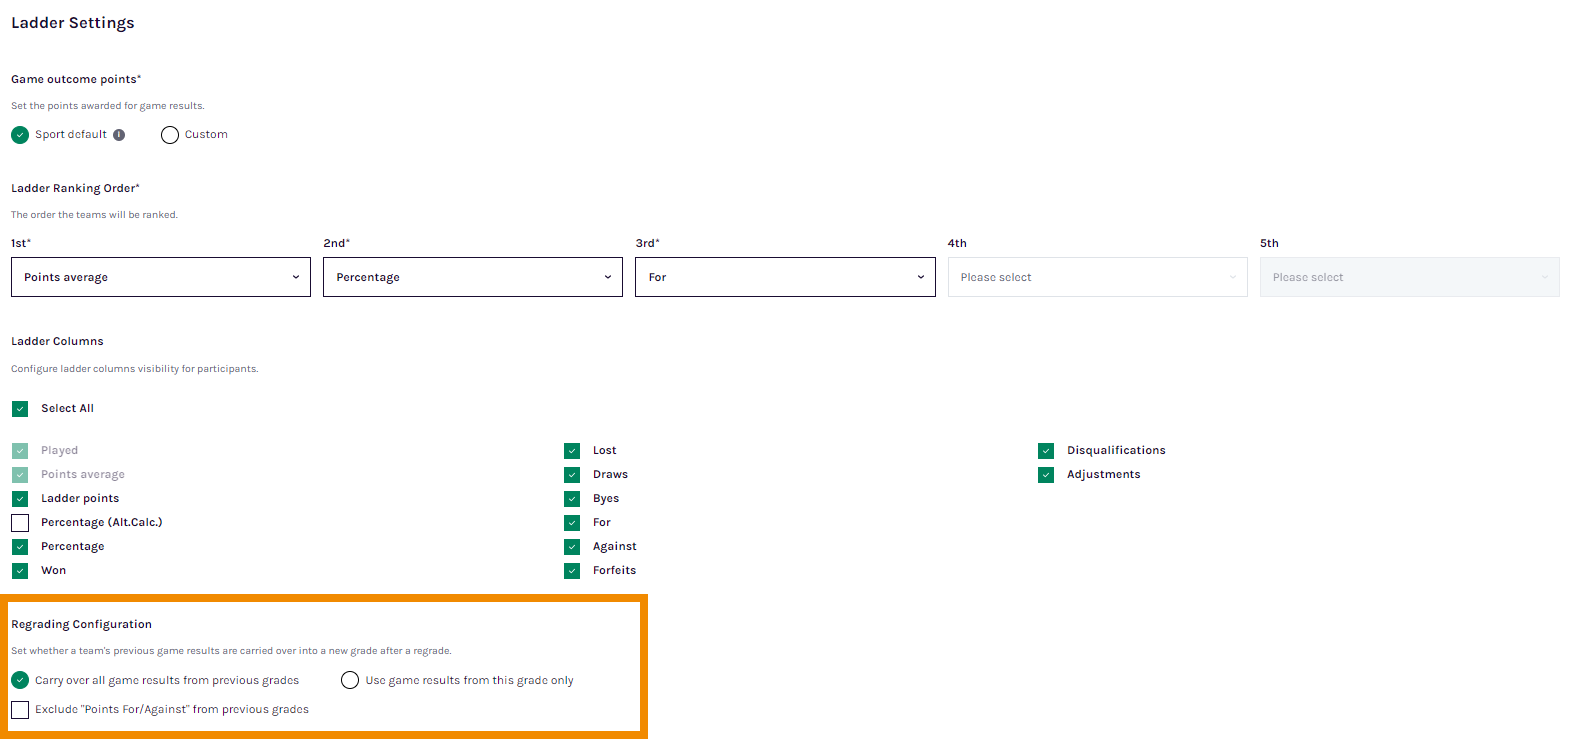This screenshot has width=1590, height=743.
Task: Toggle the Select All columns checkbox
Action: 20,409
